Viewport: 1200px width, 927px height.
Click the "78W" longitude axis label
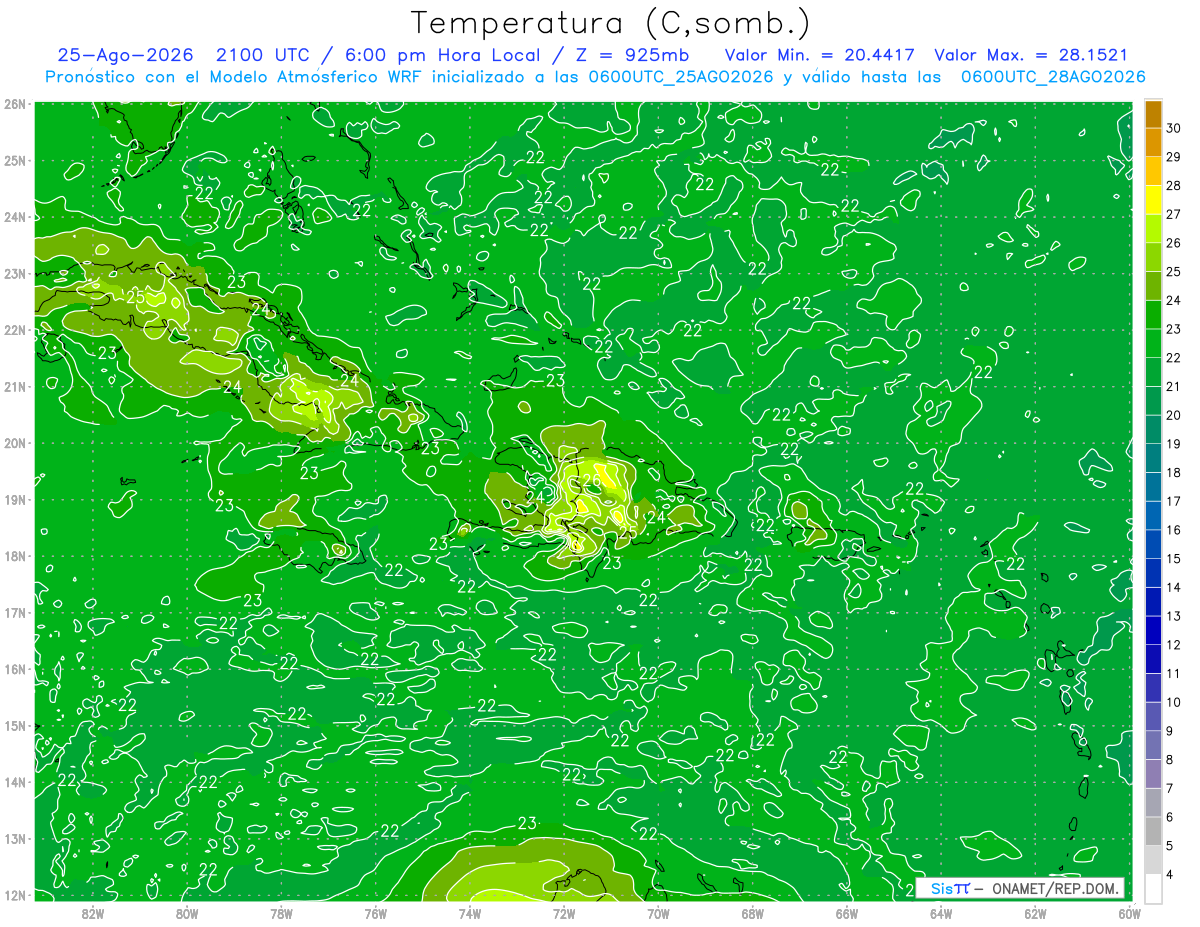pyautogui.click(x=281, y=913)
